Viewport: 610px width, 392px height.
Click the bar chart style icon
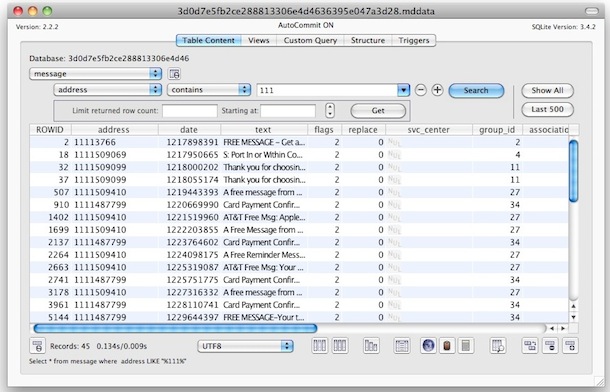click(371, 345)
